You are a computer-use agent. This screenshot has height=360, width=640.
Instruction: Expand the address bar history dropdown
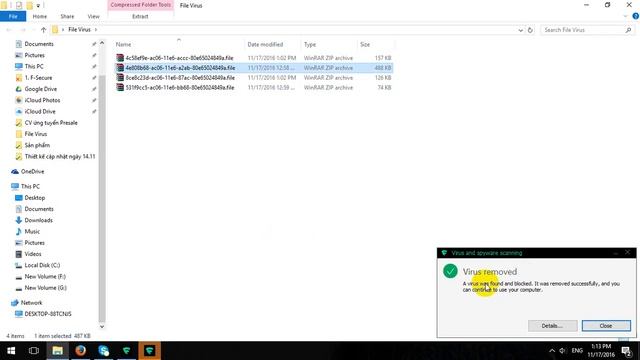coord(520,30)
